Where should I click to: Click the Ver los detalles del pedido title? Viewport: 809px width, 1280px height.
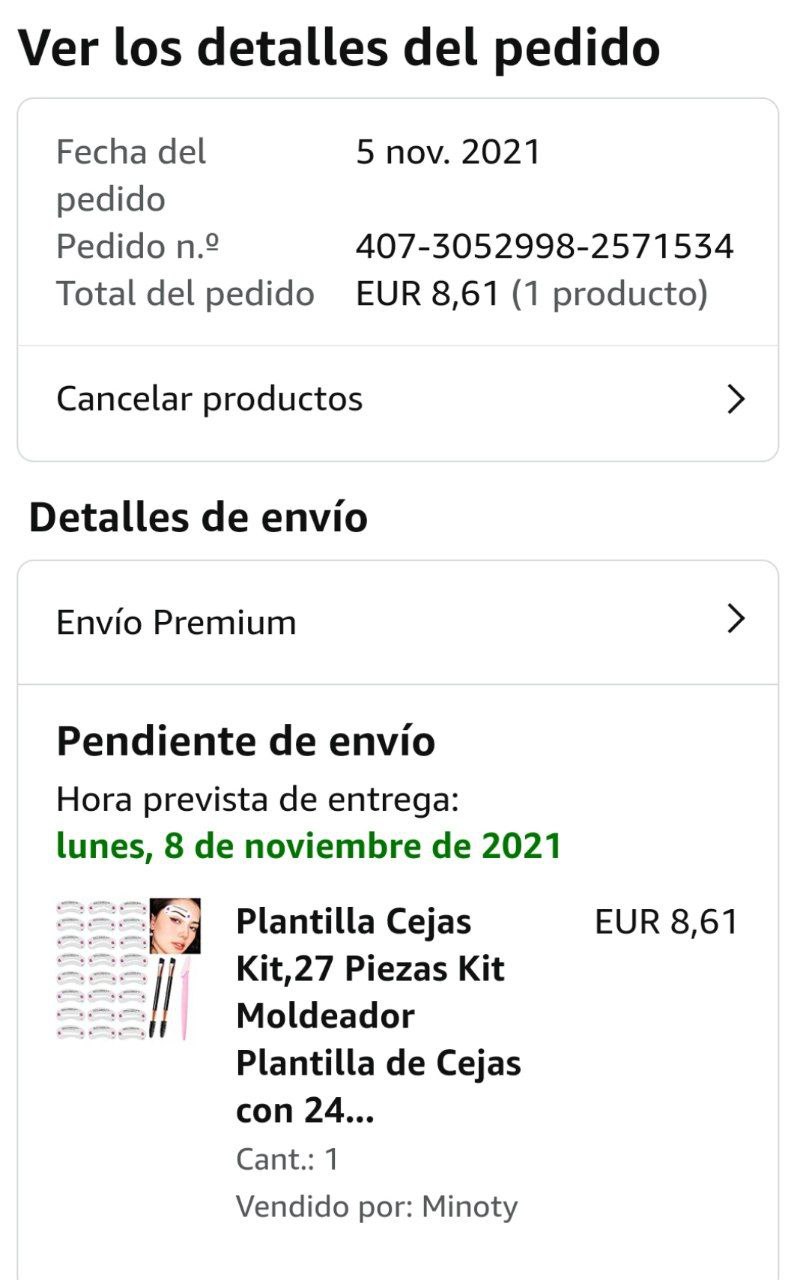pyautogui.click(x=339, y=47)
